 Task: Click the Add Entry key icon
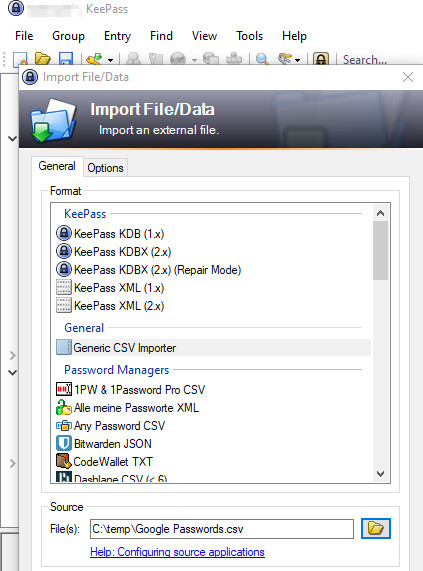click(x=95, y=59)
